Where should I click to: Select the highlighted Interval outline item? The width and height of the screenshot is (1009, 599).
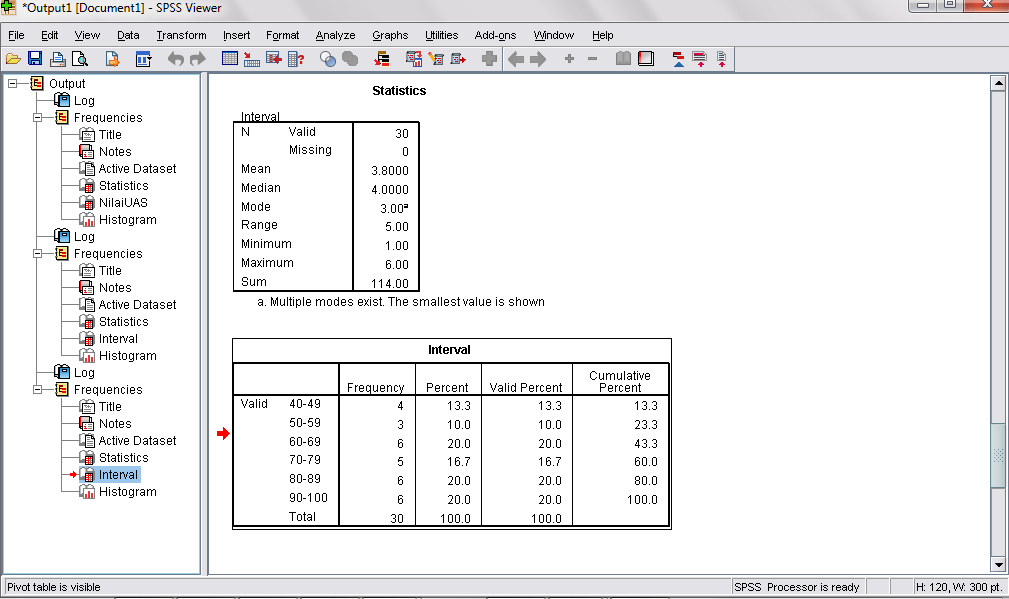[118, 475]
